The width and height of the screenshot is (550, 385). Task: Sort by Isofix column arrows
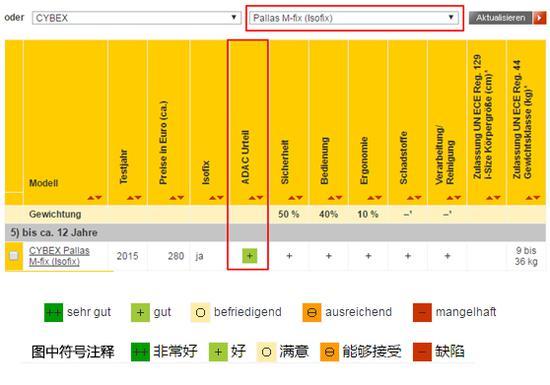click(216, 198)
